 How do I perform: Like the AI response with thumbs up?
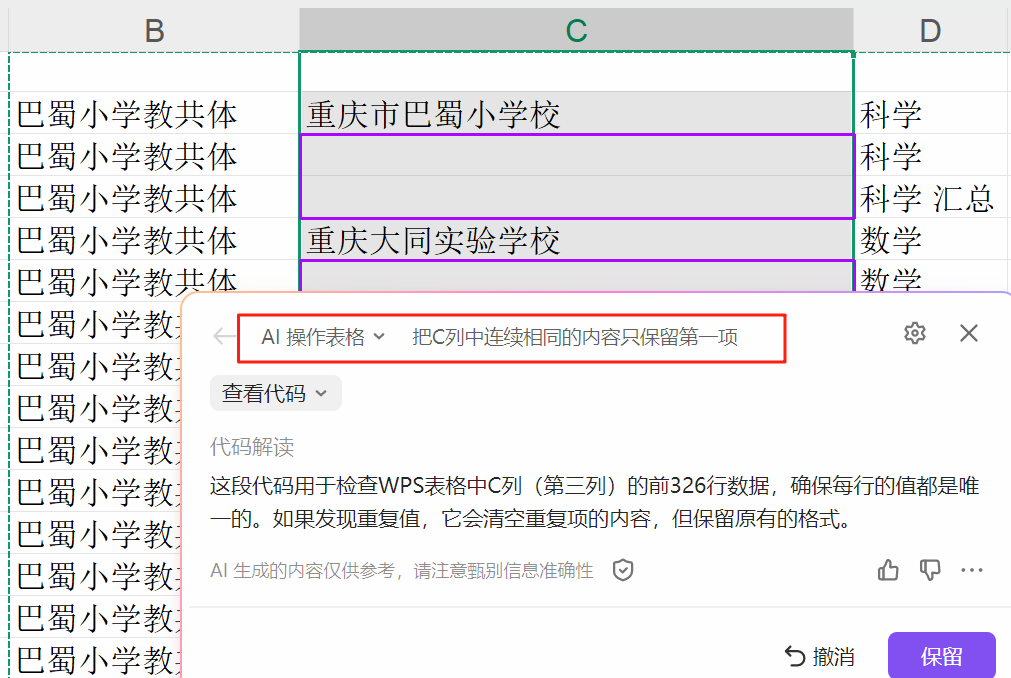click(x=888, y=569)
